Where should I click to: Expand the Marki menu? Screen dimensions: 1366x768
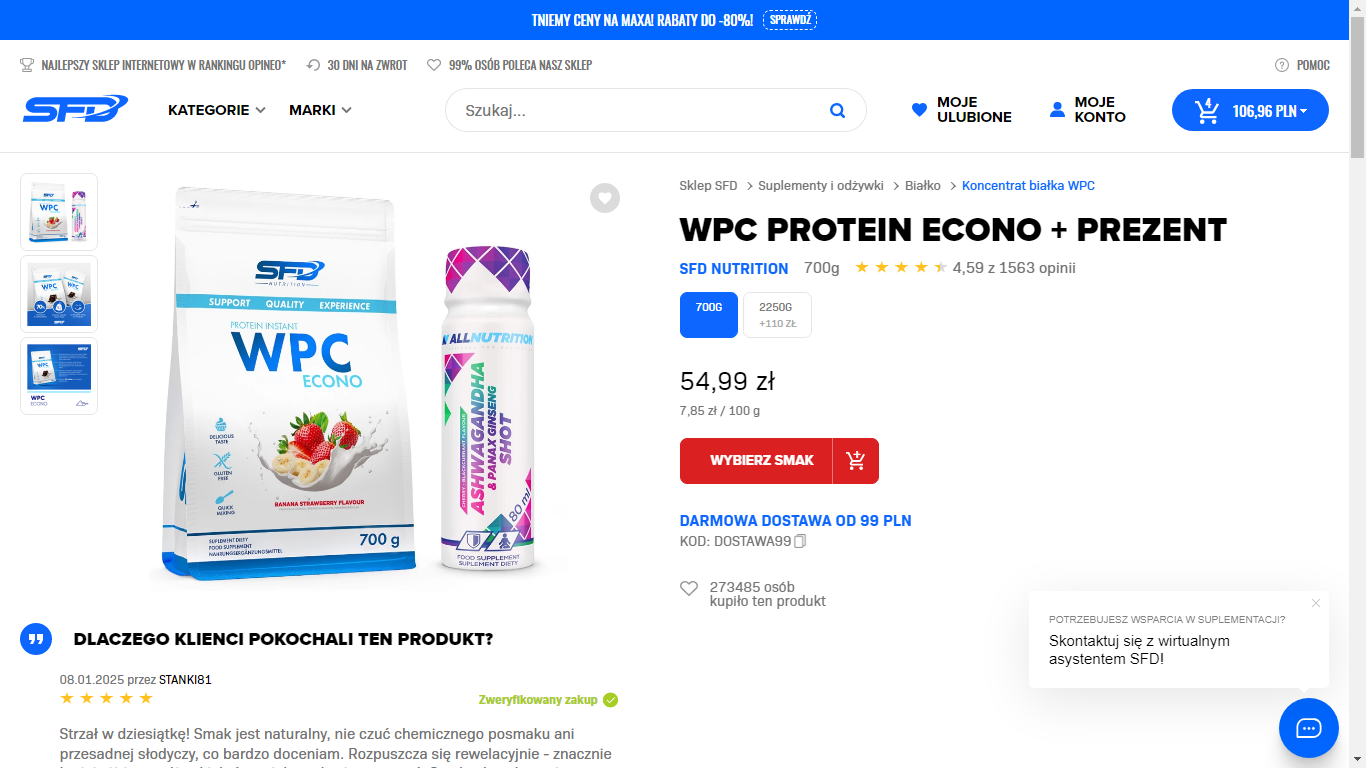(x=320, y=110)
